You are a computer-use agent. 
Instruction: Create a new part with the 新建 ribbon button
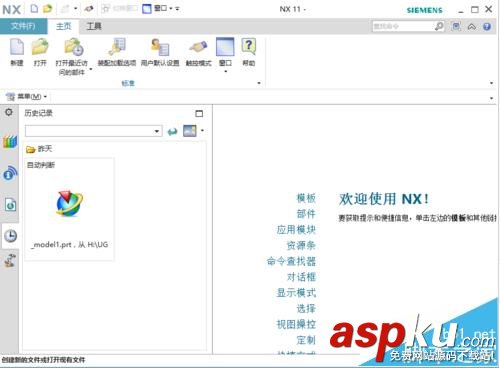click(x=17, y=52)
